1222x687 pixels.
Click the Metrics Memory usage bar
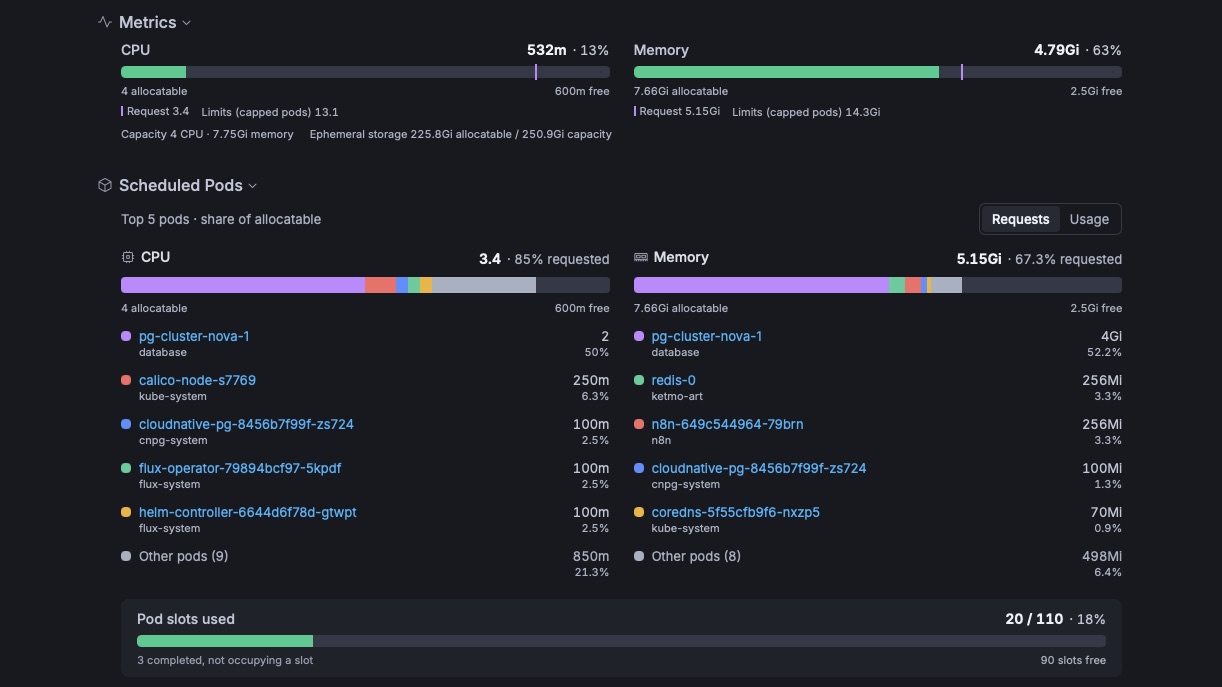(x=878, y=72)
